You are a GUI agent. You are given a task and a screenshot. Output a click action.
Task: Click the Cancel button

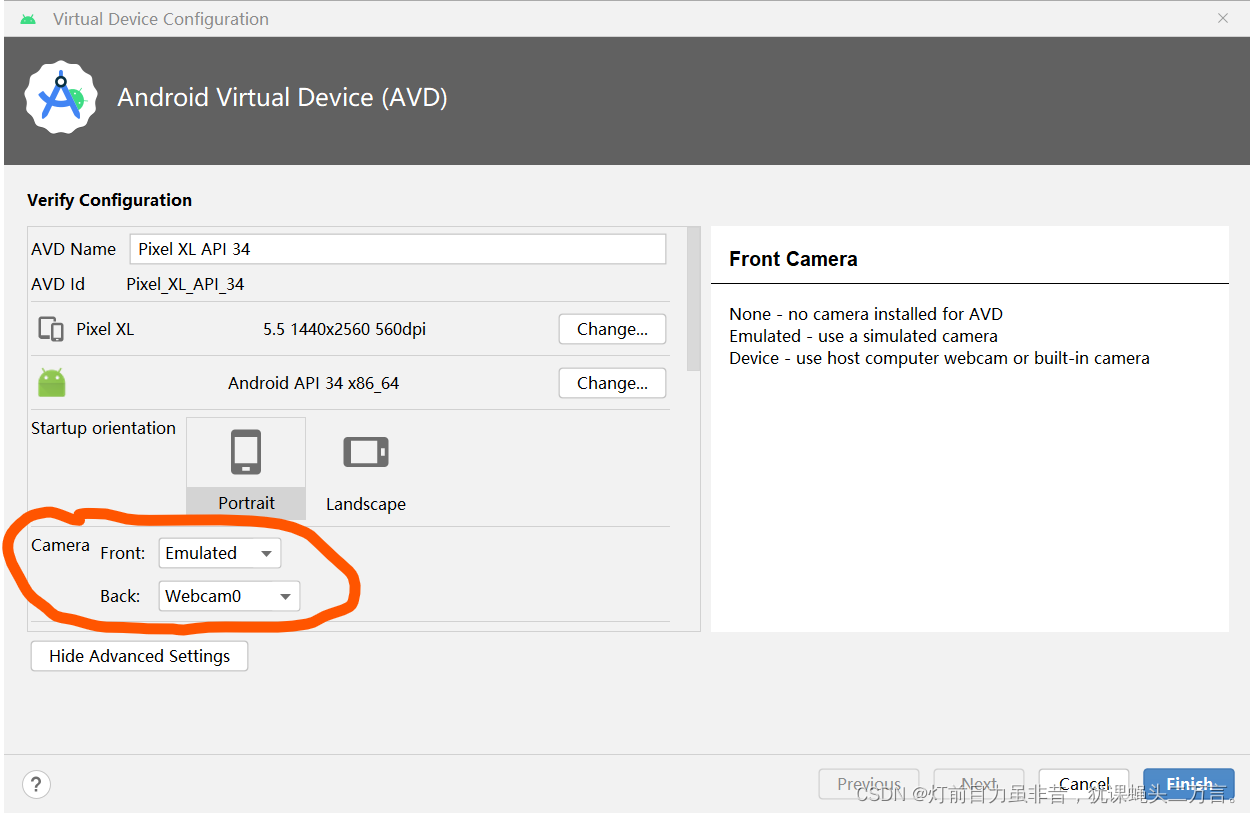coord(1084,784)
